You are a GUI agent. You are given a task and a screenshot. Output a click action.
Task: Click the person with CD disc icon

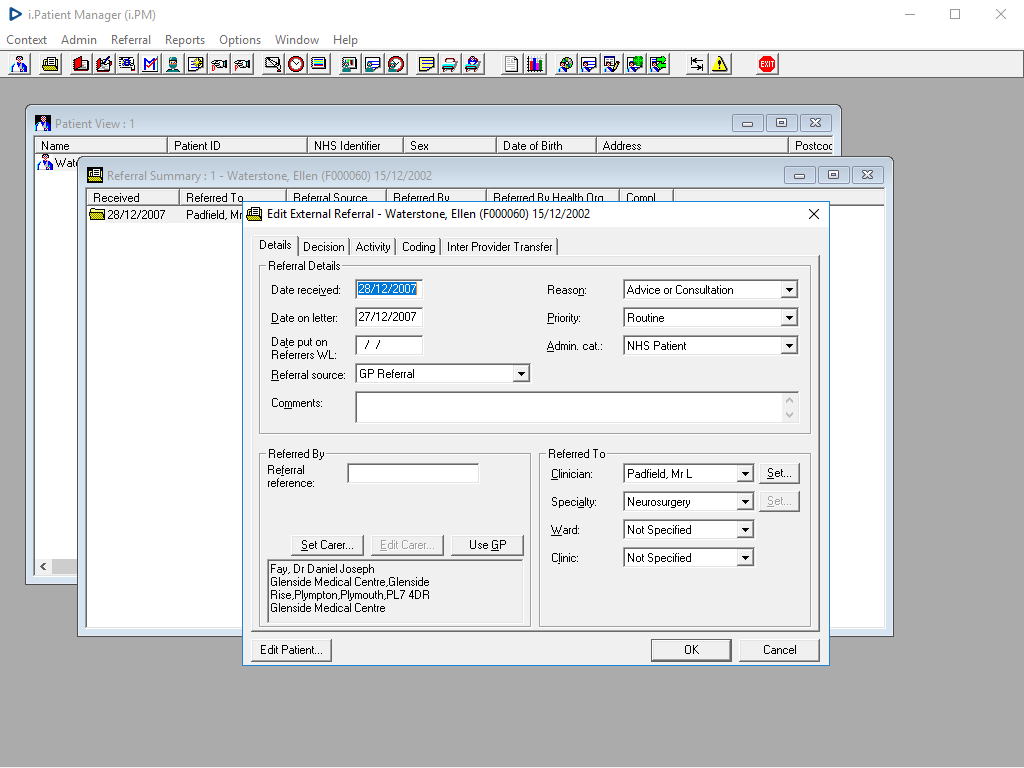566,64
